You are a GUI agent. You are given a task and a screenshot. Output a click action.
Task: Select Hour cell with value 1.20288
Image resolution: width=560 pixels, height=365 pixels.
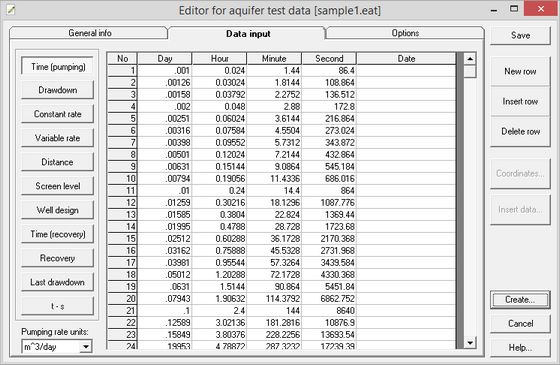(x=219, y=275)
